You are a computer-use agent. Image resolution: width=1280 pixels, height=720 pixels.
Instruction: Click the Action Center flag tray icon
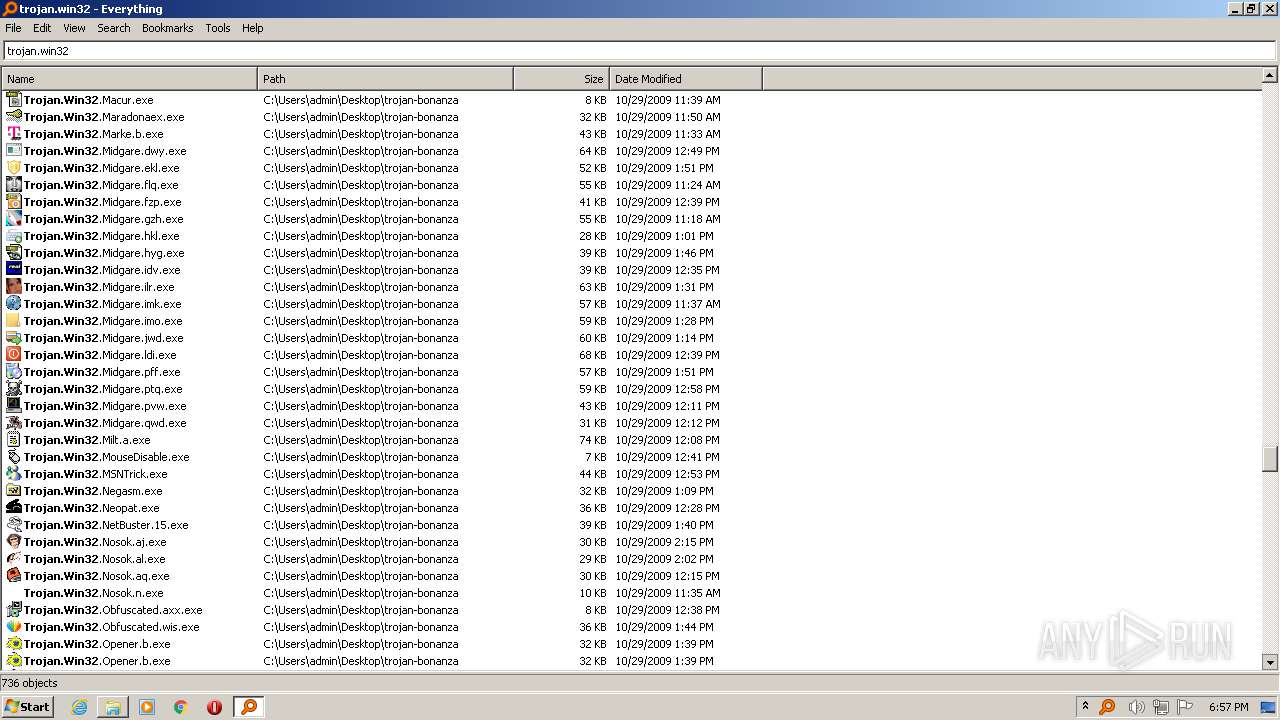1185,707
